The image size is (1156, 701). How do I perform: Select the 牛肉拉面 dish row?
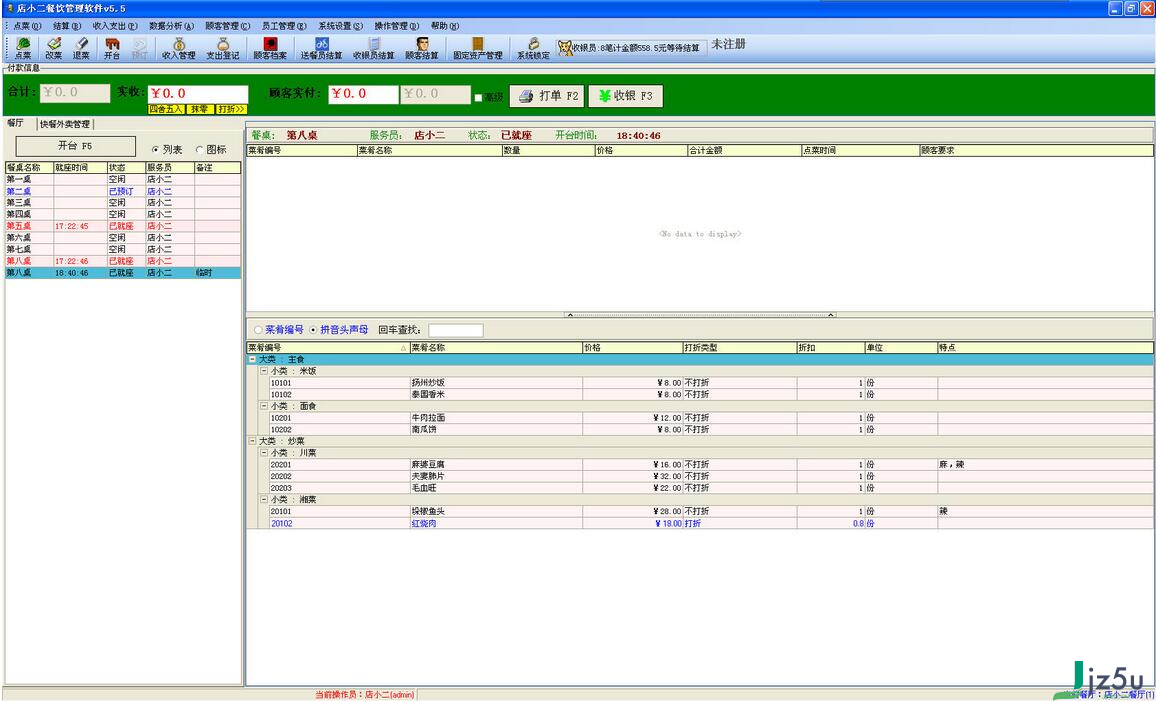711,418
